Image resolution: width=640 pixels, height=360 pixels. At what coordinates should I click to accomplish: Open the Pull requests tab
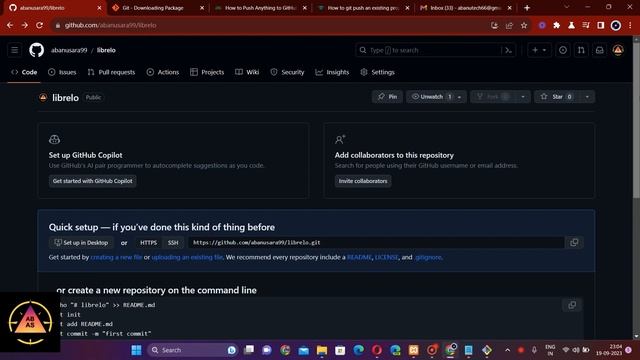click(x=111, y=72)
